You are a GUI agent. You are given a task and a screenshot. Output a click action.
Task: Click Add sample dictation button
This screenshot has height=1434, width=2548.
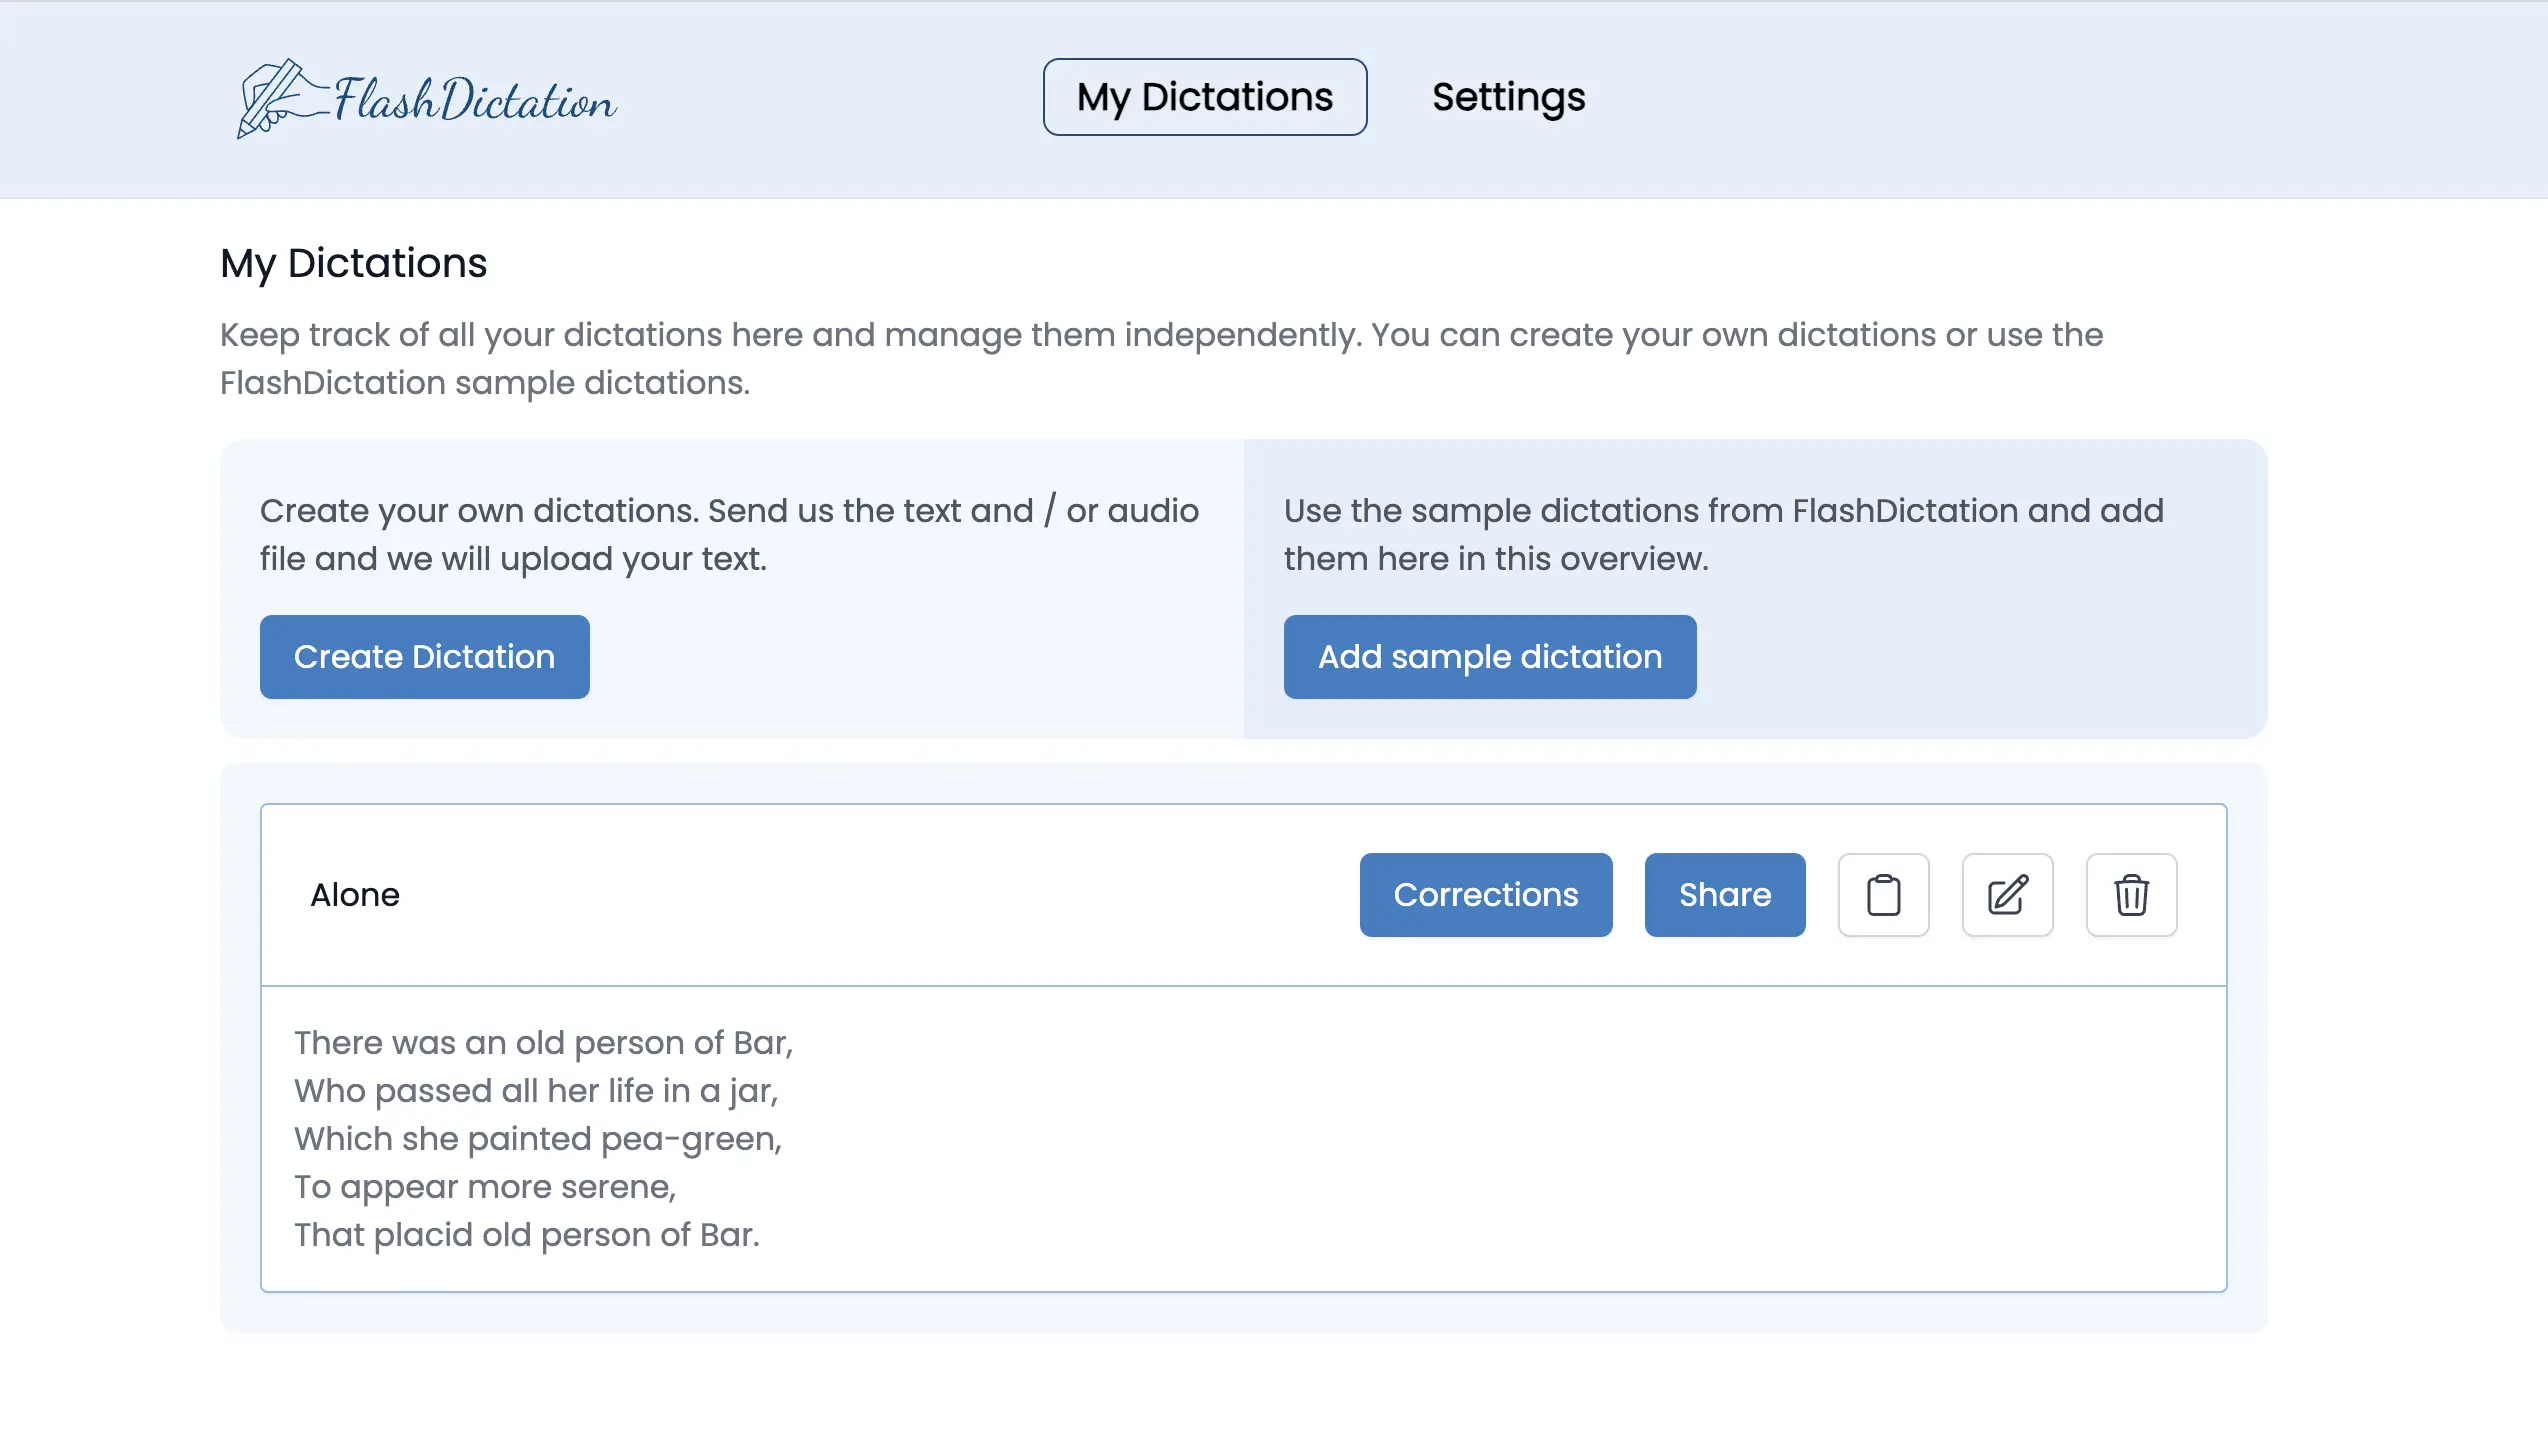pyautogui.click(x=1490, y=656)
